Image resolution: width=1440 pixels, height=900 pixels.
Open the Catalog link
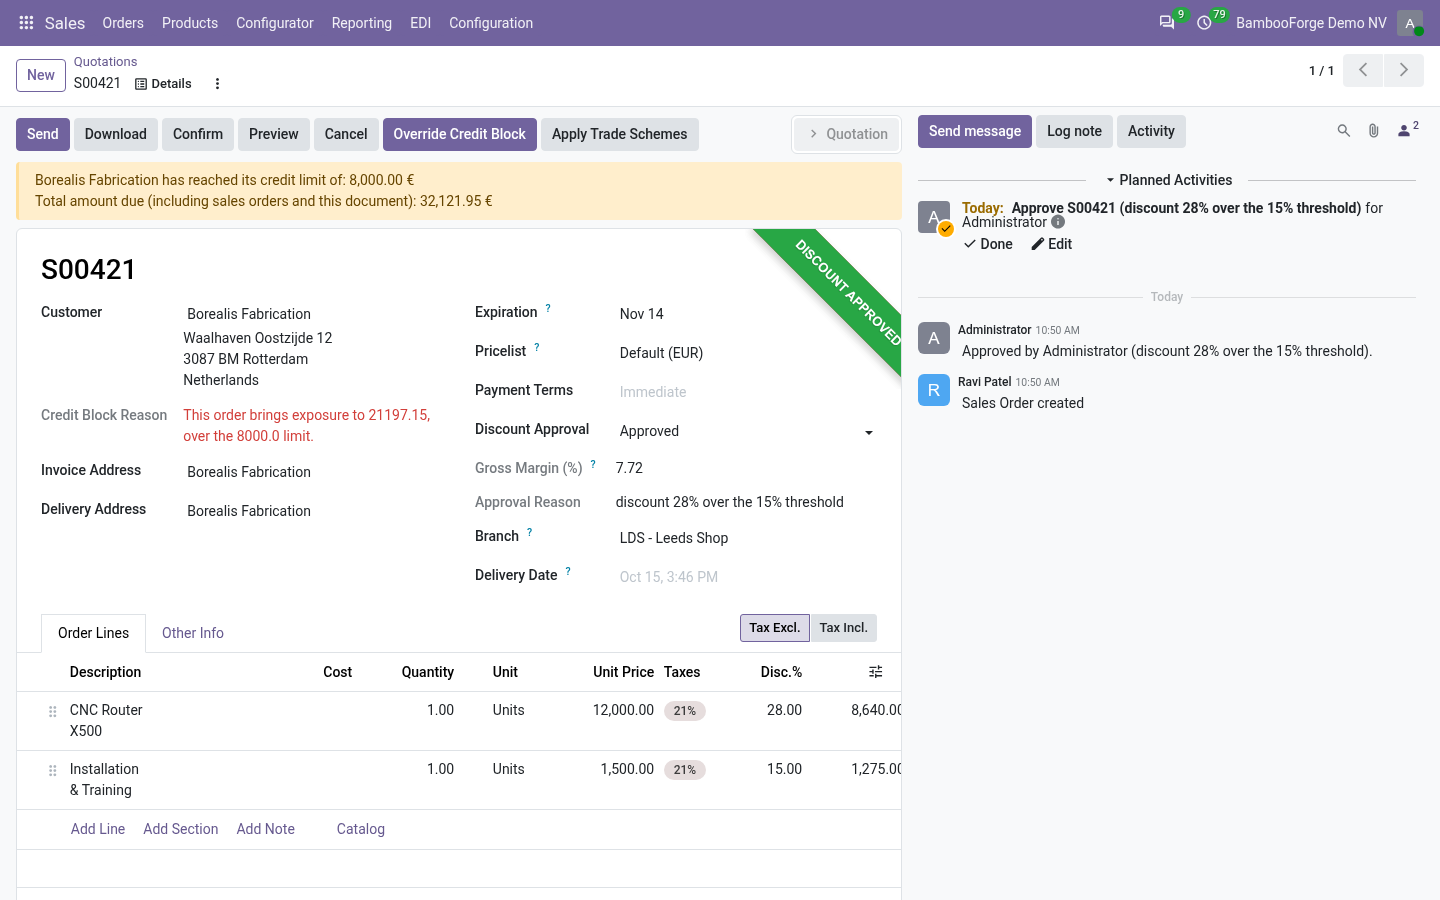pos(361,829)
